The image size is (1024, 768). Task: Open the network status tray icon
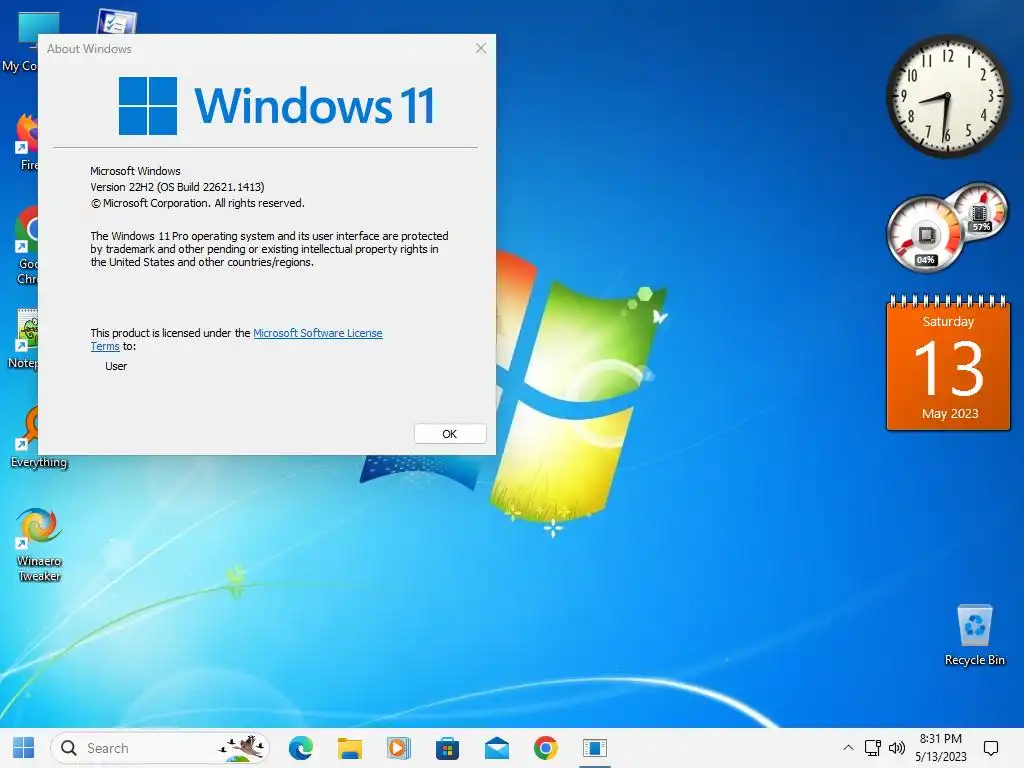click(x=872, y=748)
